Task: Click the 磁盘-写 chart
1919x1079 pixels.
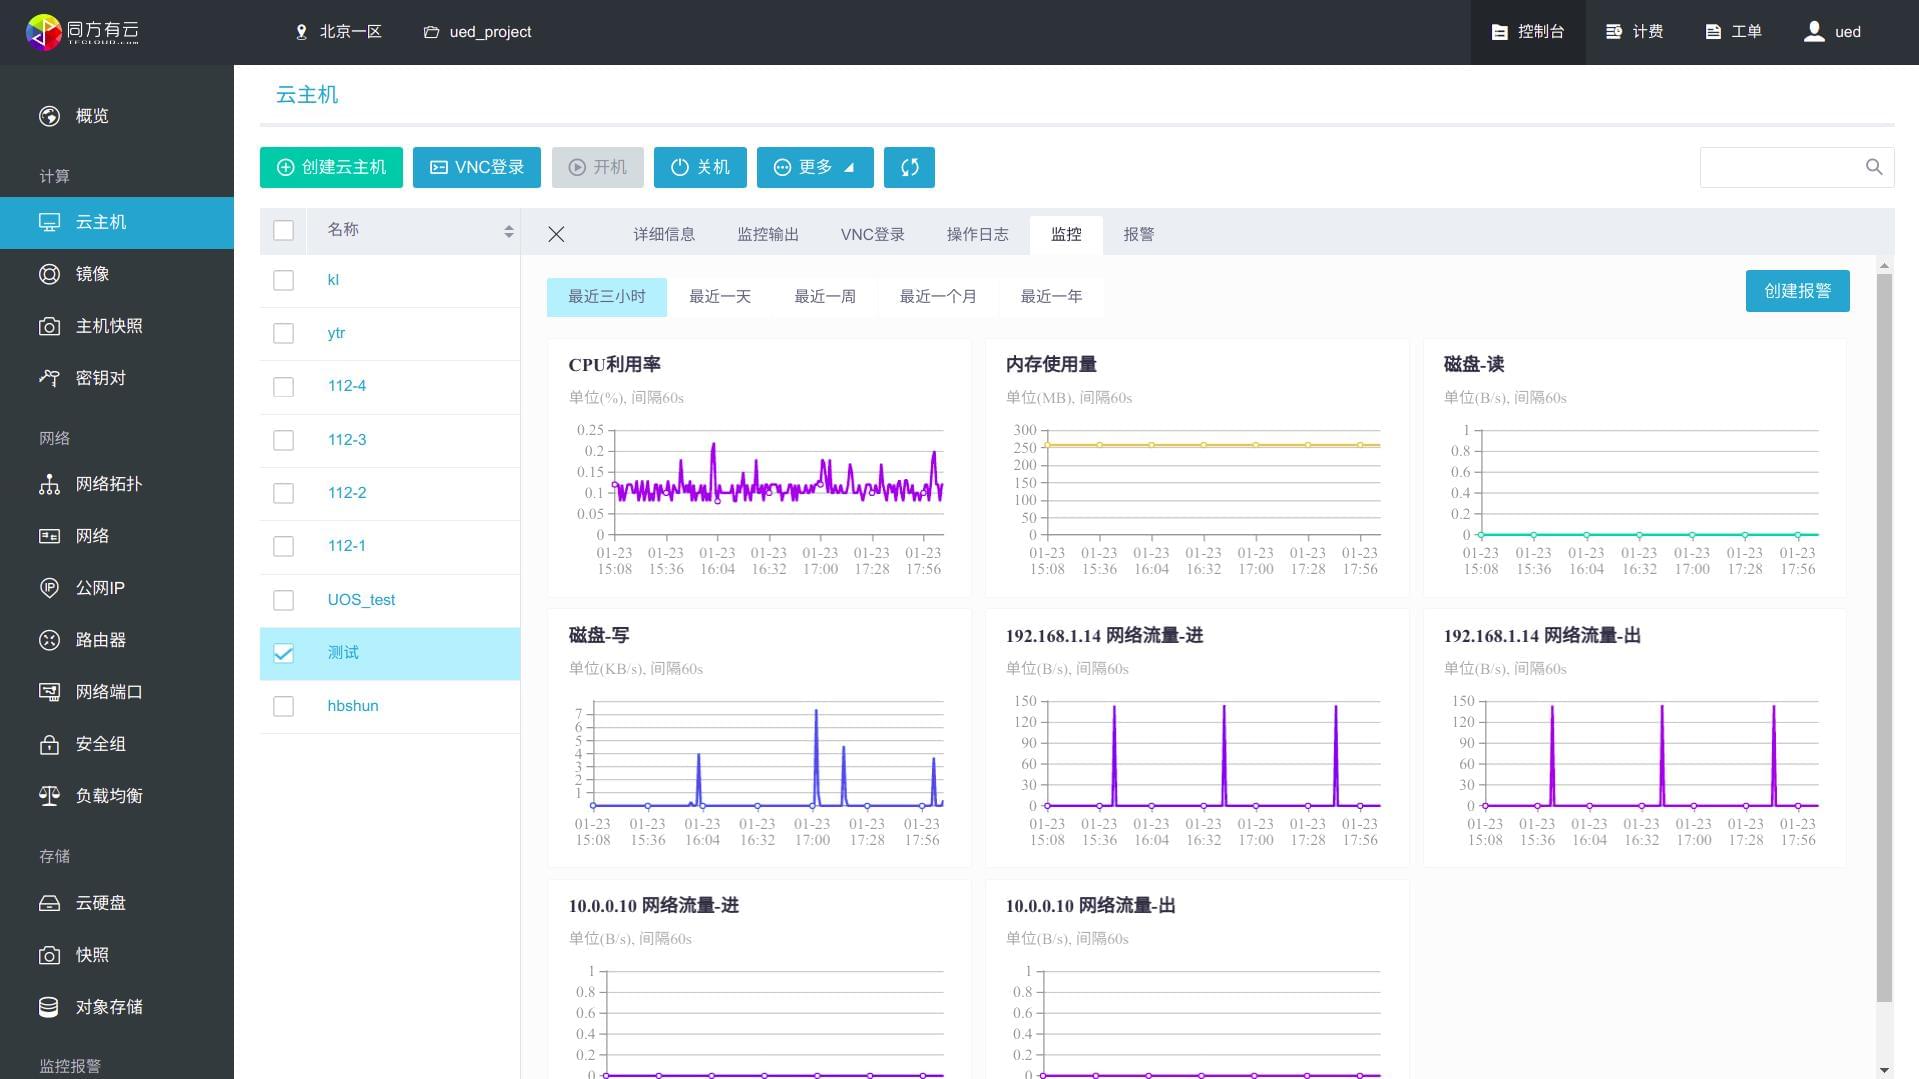Action: point(759,738)
